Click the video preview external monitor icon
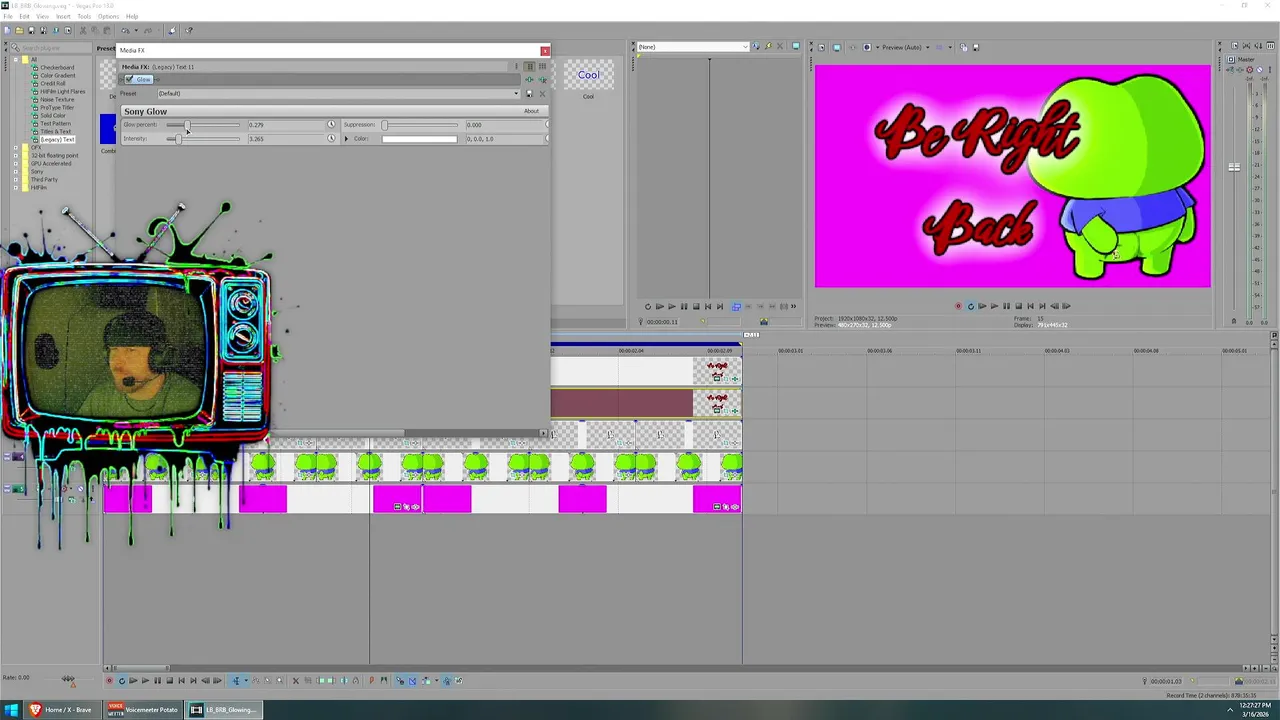The width and height of the screenshot is (1280, 720). click(836, 47)
